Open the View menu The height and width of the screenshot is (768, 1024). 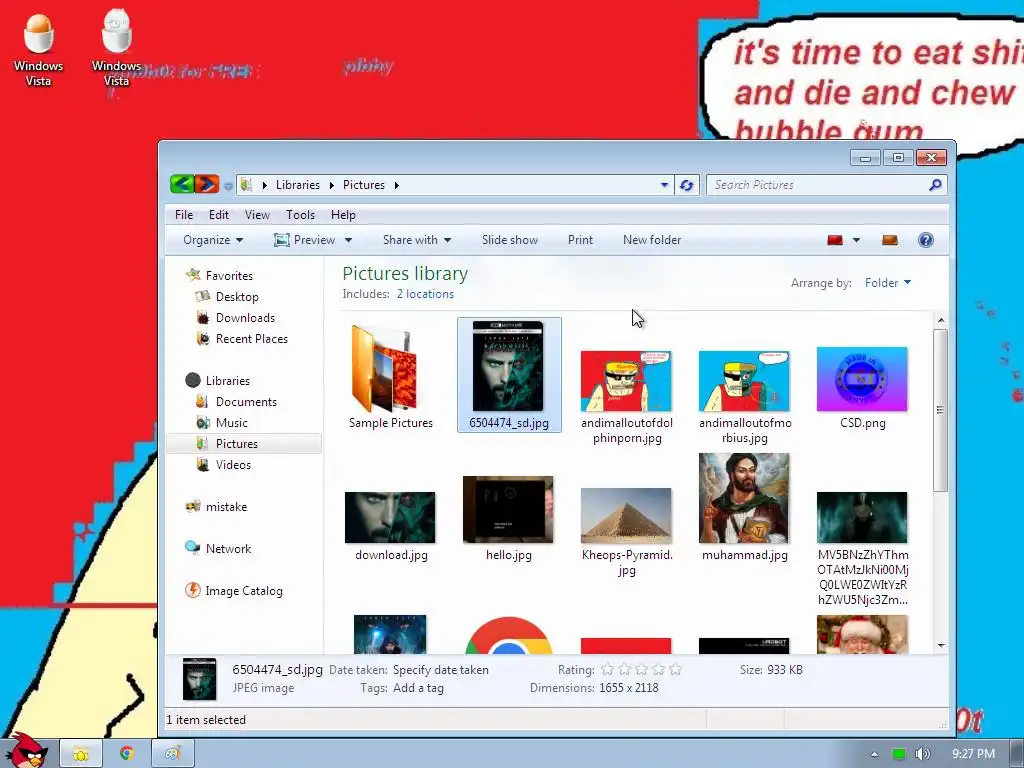tap(257, 215)
